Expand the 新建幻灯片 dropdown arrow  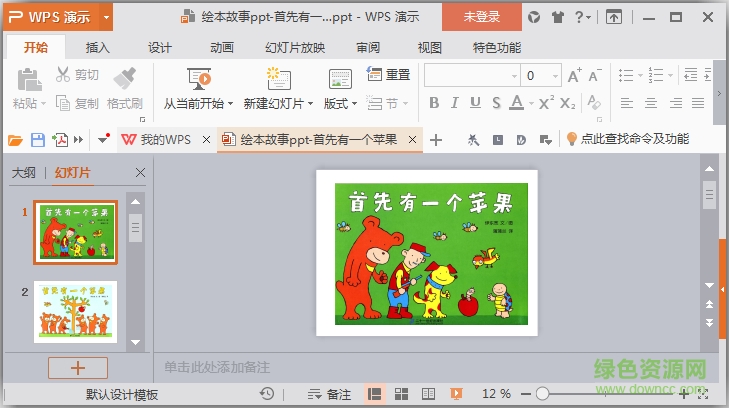[x=310, y=104]
